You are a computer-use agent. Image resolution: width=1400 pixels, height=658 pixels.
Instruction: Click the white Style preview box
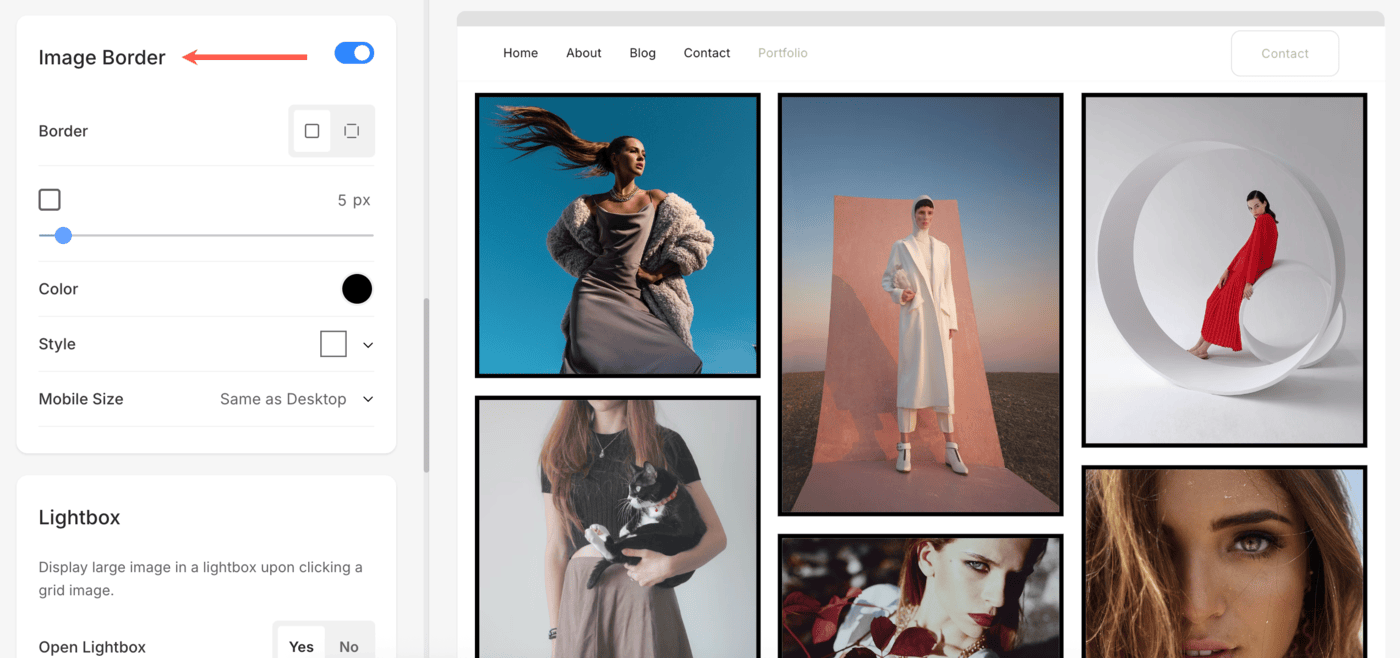coord(333,344)
